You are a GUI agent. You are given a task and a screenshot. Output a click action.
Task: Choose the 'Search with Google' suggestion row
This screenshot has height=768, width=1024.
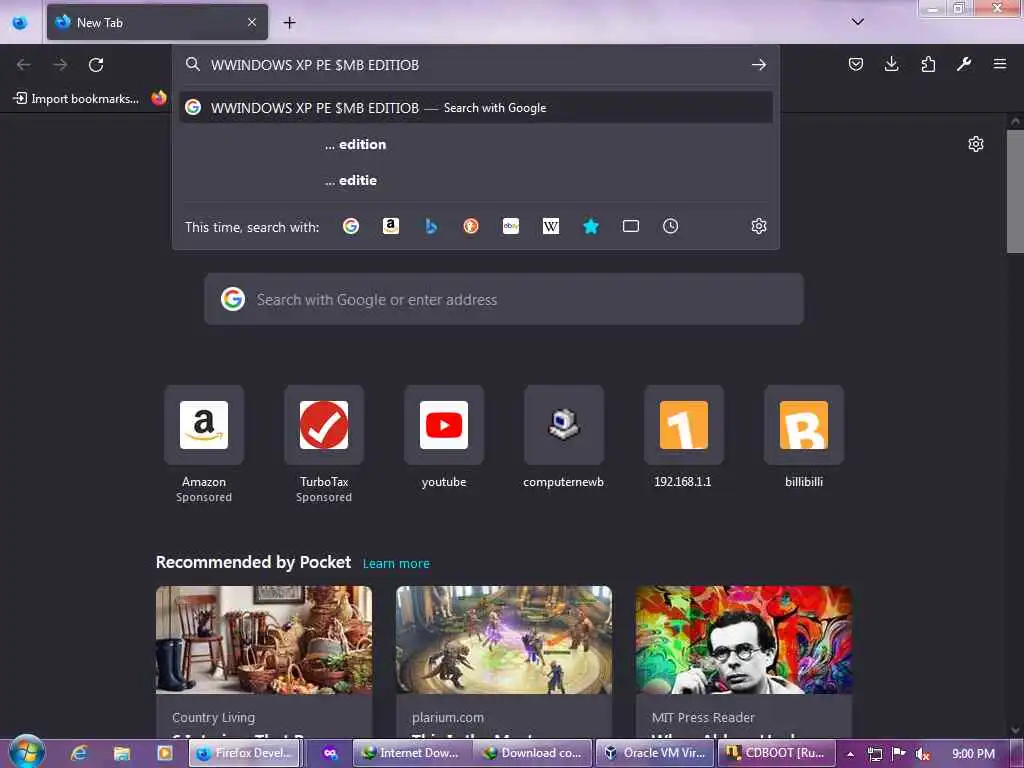coord(476,108)
